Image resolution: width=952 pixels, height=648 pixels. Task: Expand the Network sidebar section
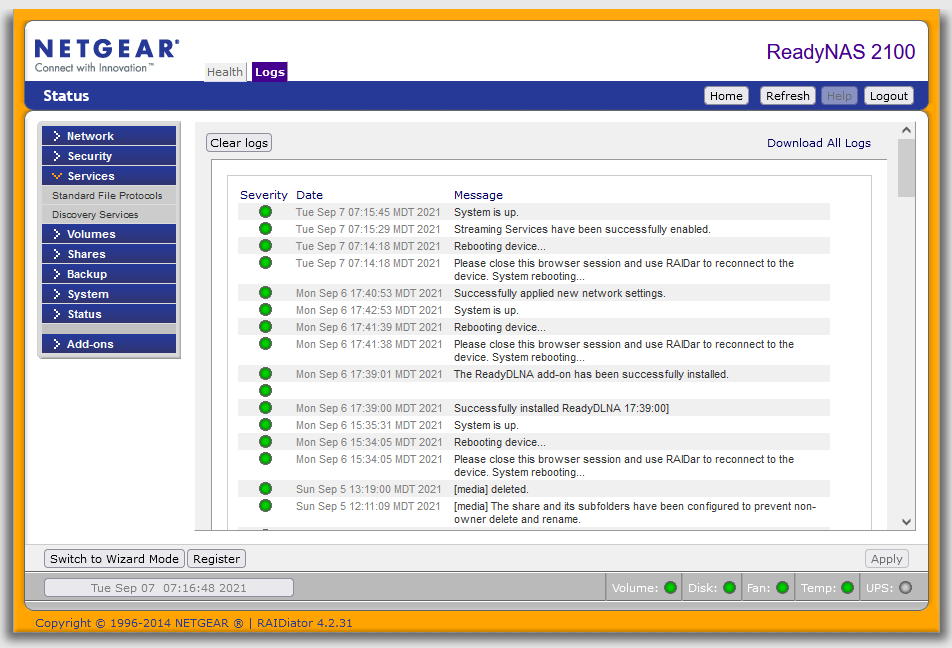[x=109, y=135]
